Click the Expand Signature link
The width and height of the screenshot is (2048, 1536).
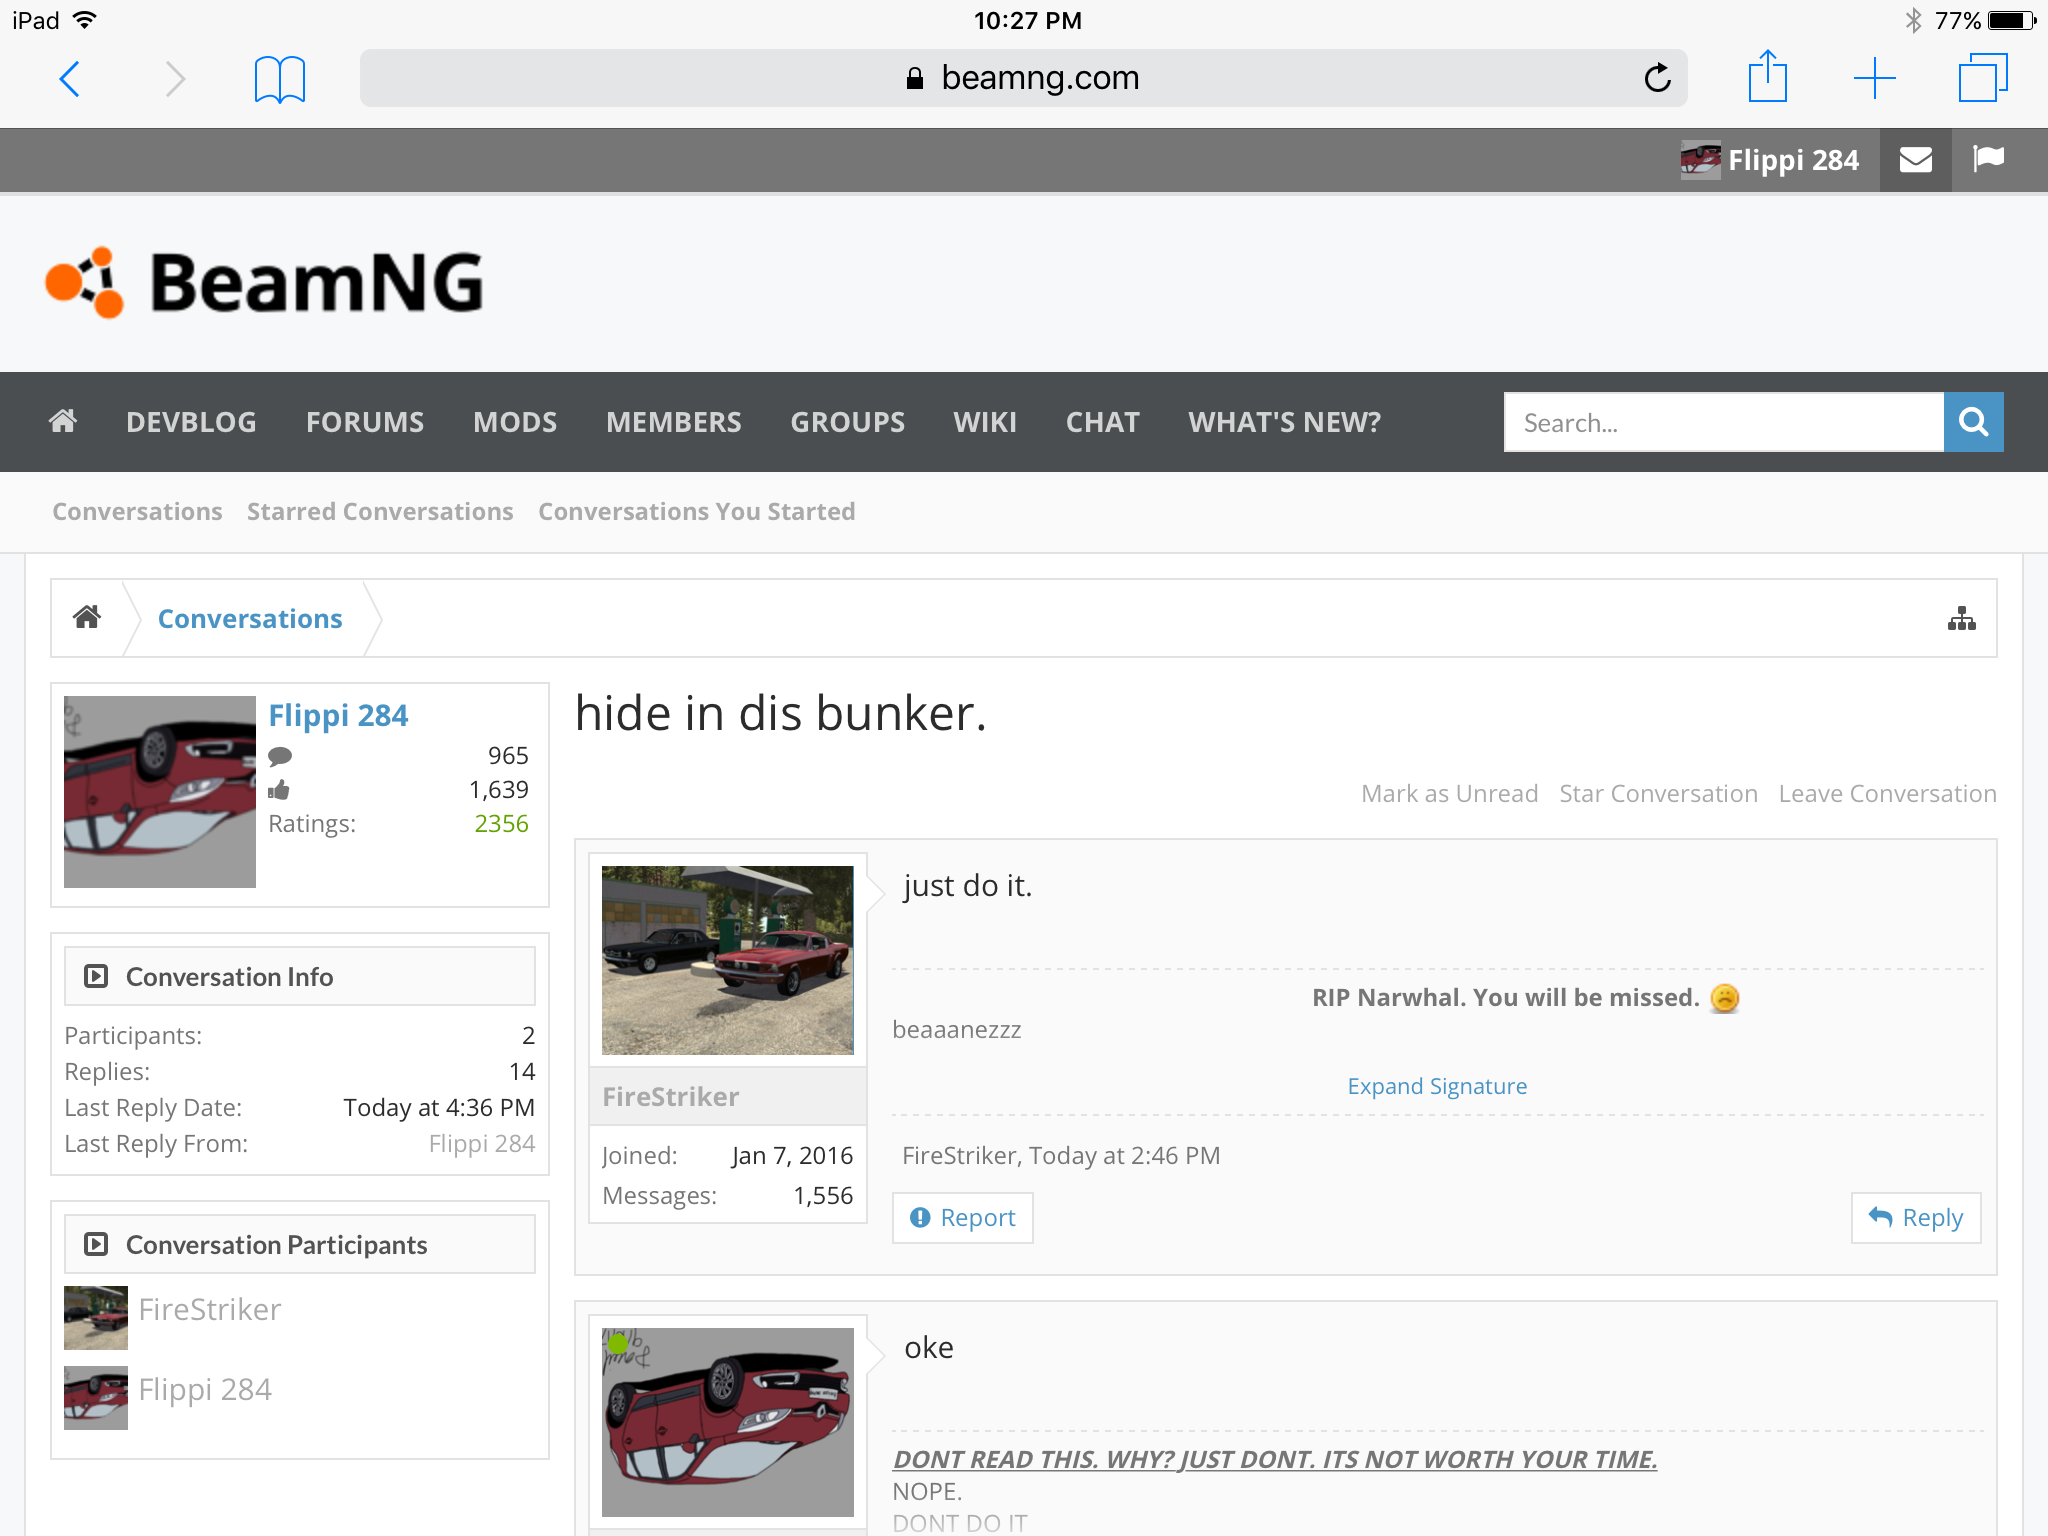1437,1086
